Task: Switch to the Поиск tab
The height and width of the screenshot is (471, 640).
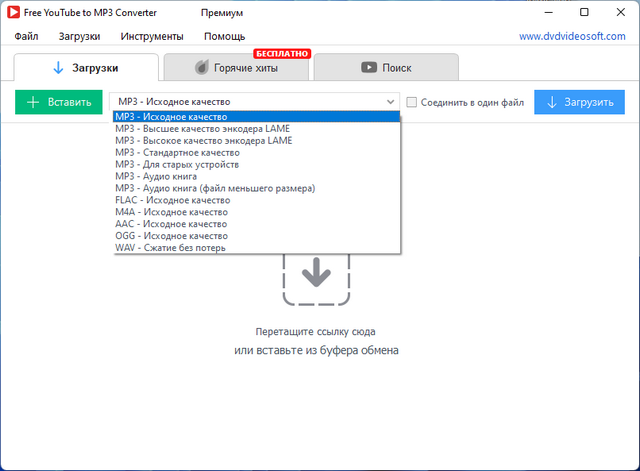Action: [x=386, y=68]
